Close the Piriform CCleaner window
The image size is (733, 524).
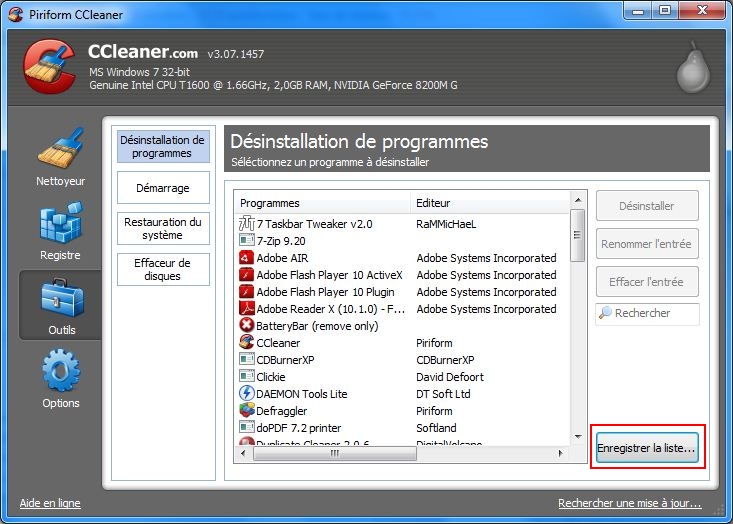(702, 11)
